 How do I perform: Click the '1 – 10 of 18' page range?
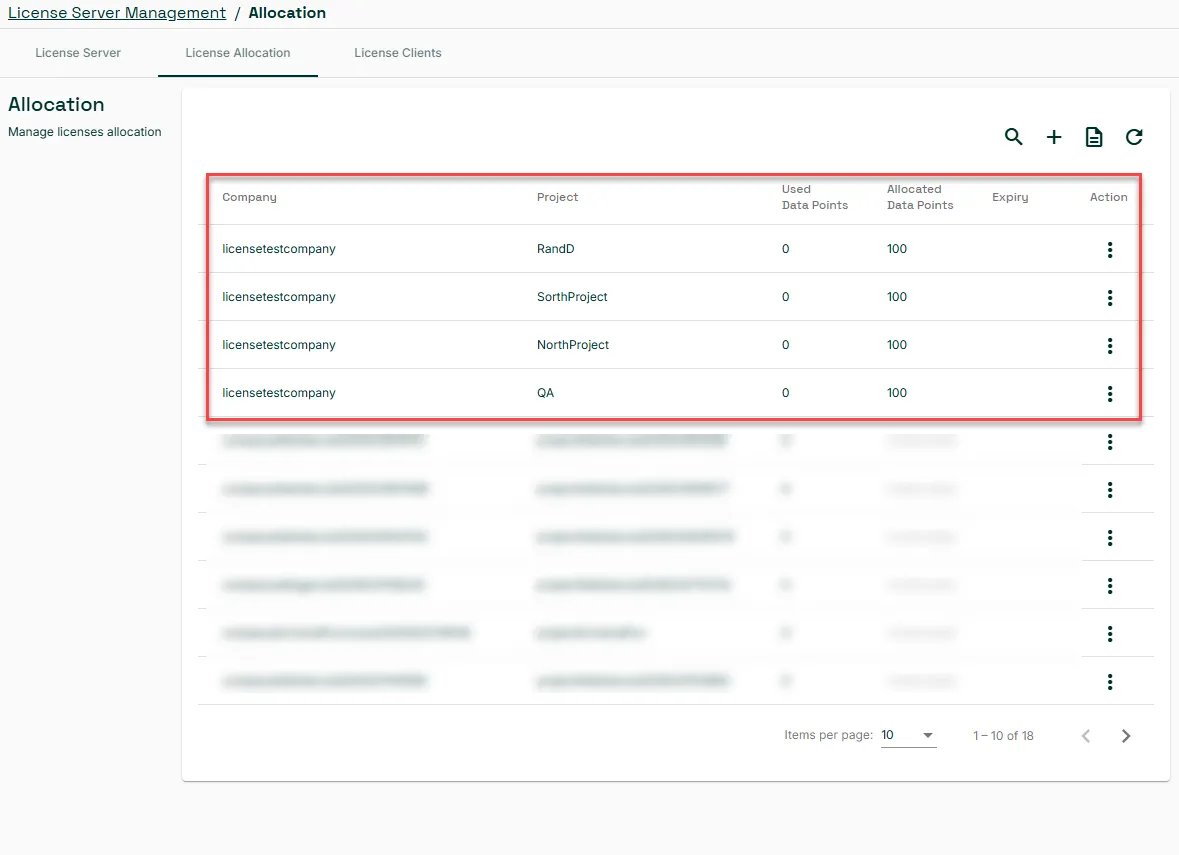1003,735
